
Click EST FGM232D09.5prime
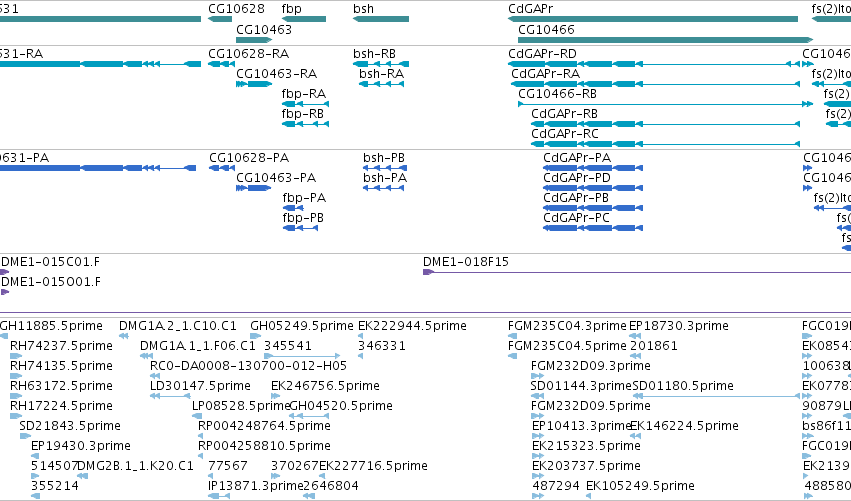590,406
